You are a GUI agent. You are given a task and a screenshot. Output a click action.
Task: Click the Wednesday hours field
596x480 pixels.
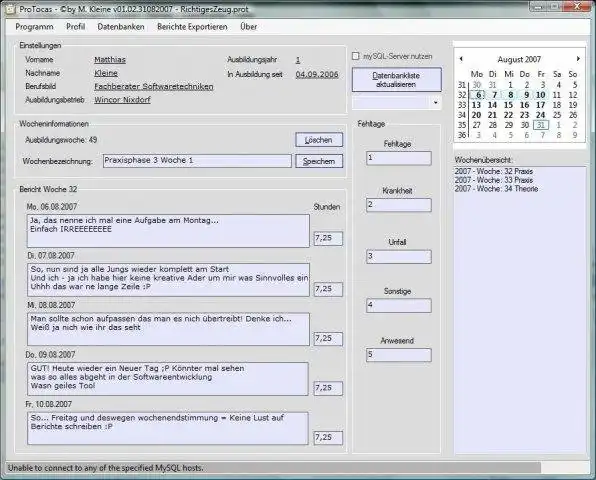(x=328, y=339)
